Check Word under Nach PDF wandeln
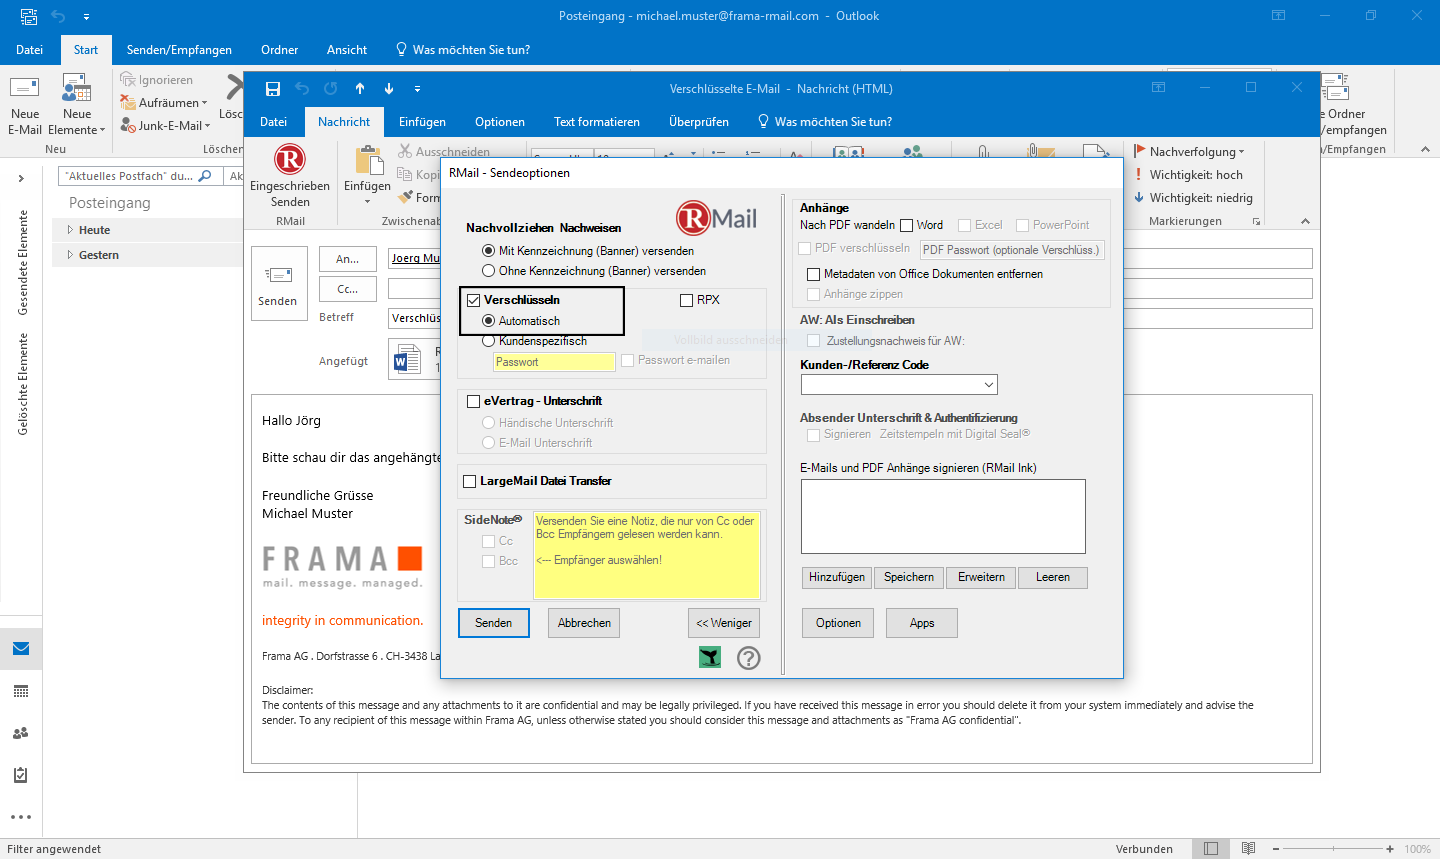Screen dimensions: 1440x859 907,225
